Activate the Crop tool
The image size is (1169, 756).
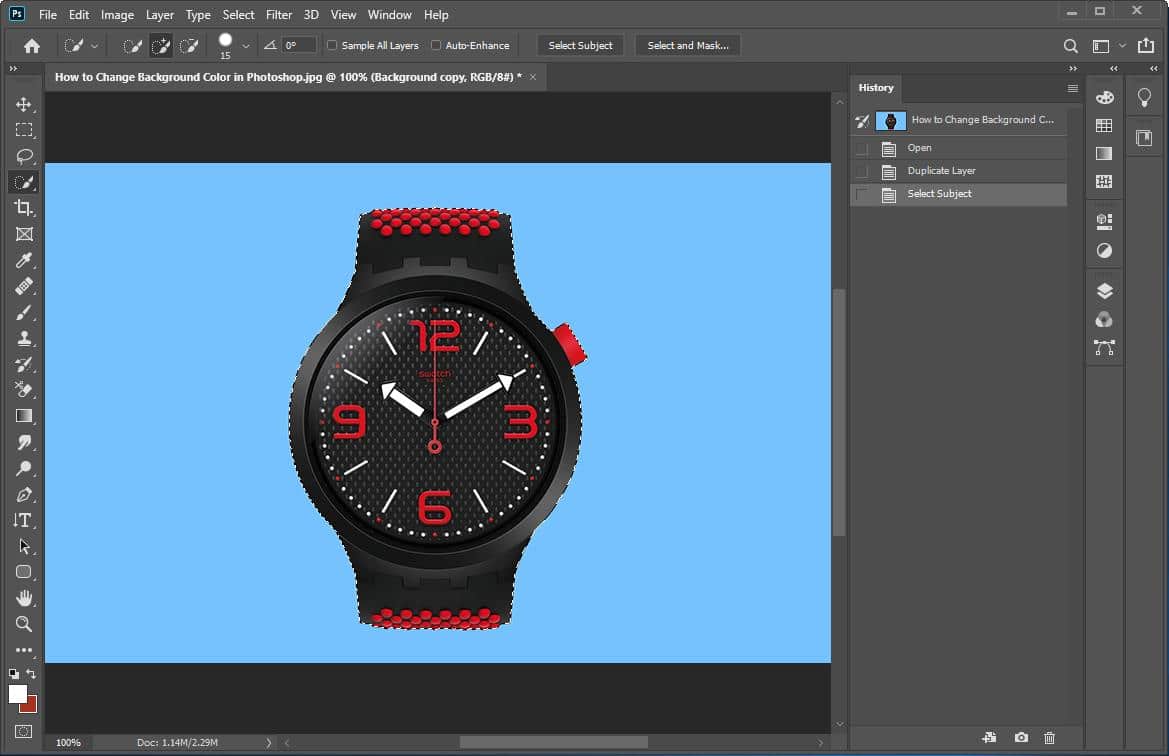pos(24,208)
